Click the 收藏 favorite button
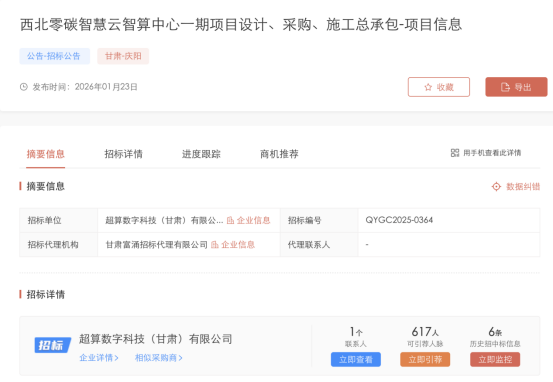Viewport: 553px width, 382px height. pos(439,87)
